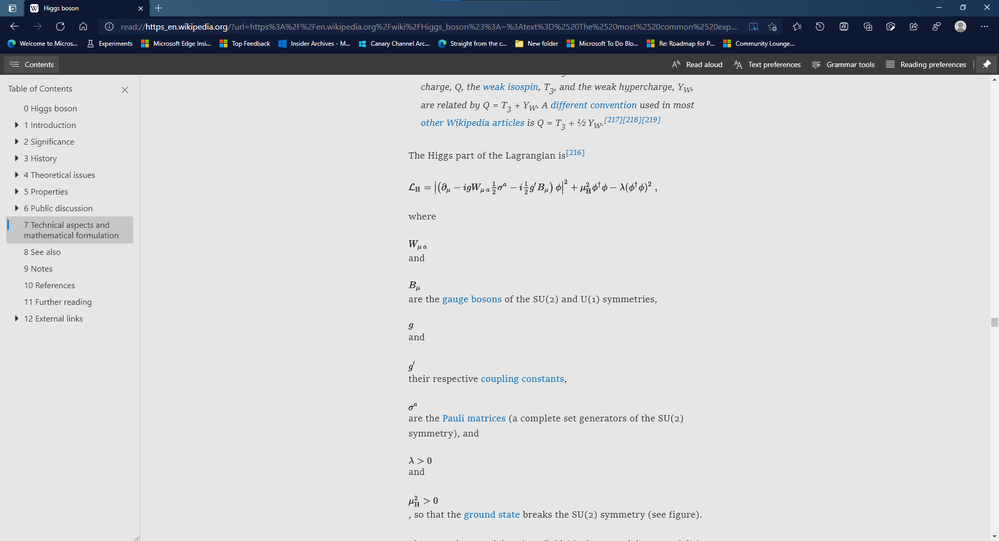Open the tab actions menu icon

click(x=12, y=8)
